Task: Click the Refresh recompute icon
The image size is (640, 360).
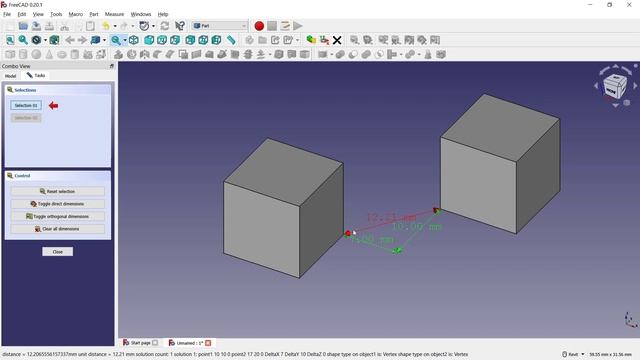Action: (x=165, y=26)
